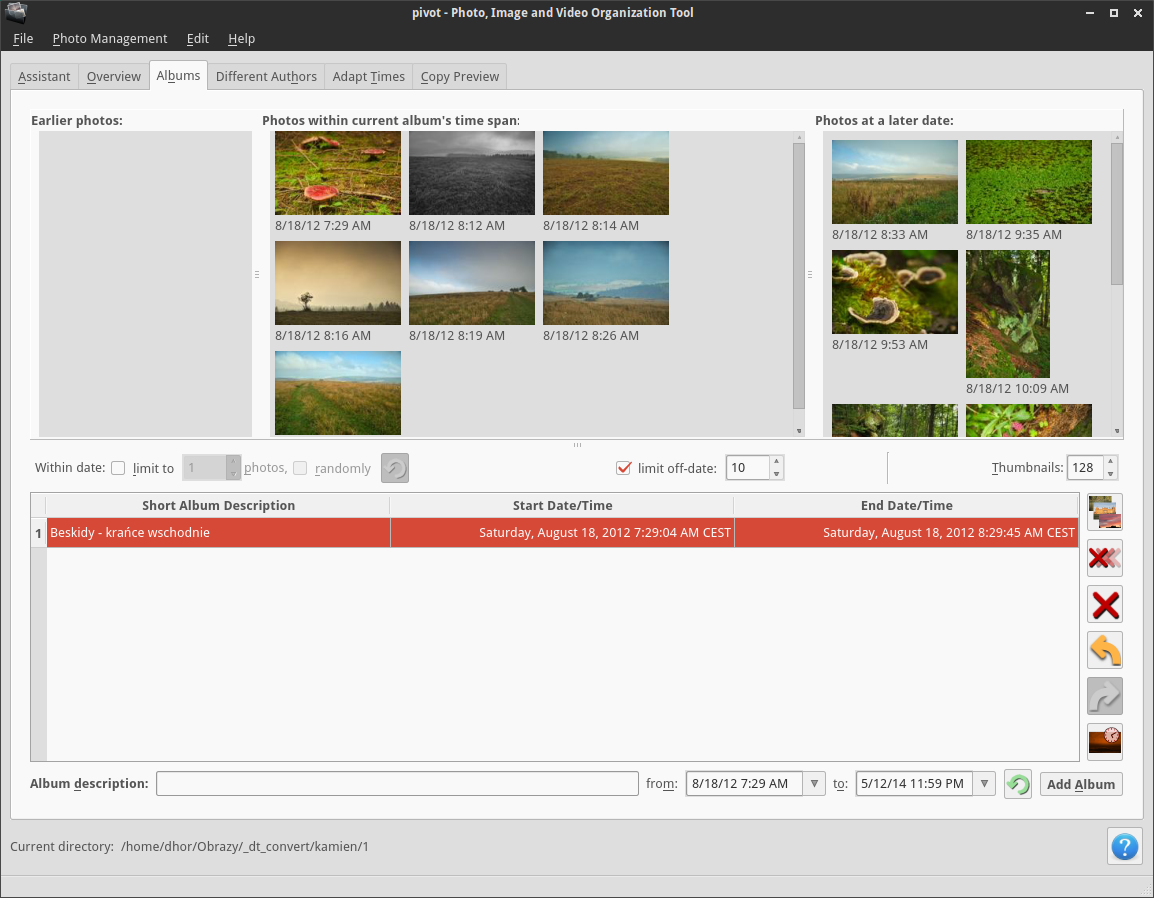Click row number 1 header in album table
This screenshot has height=898, width=1154.
coord(38,533)
